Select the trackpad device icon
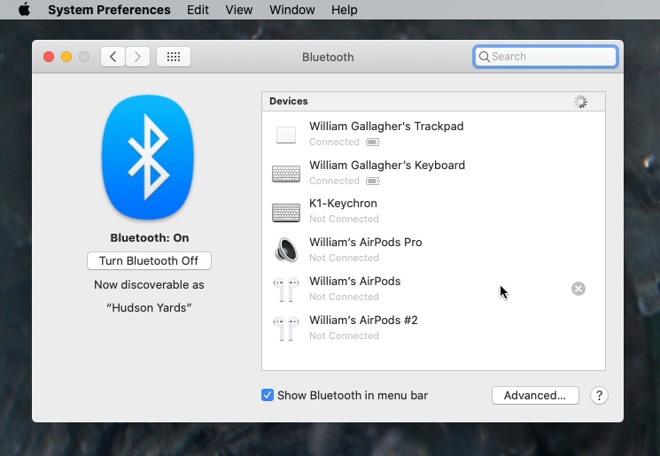Screen dimensions: 660x456 pyautogui.click(x=286, y=135)
